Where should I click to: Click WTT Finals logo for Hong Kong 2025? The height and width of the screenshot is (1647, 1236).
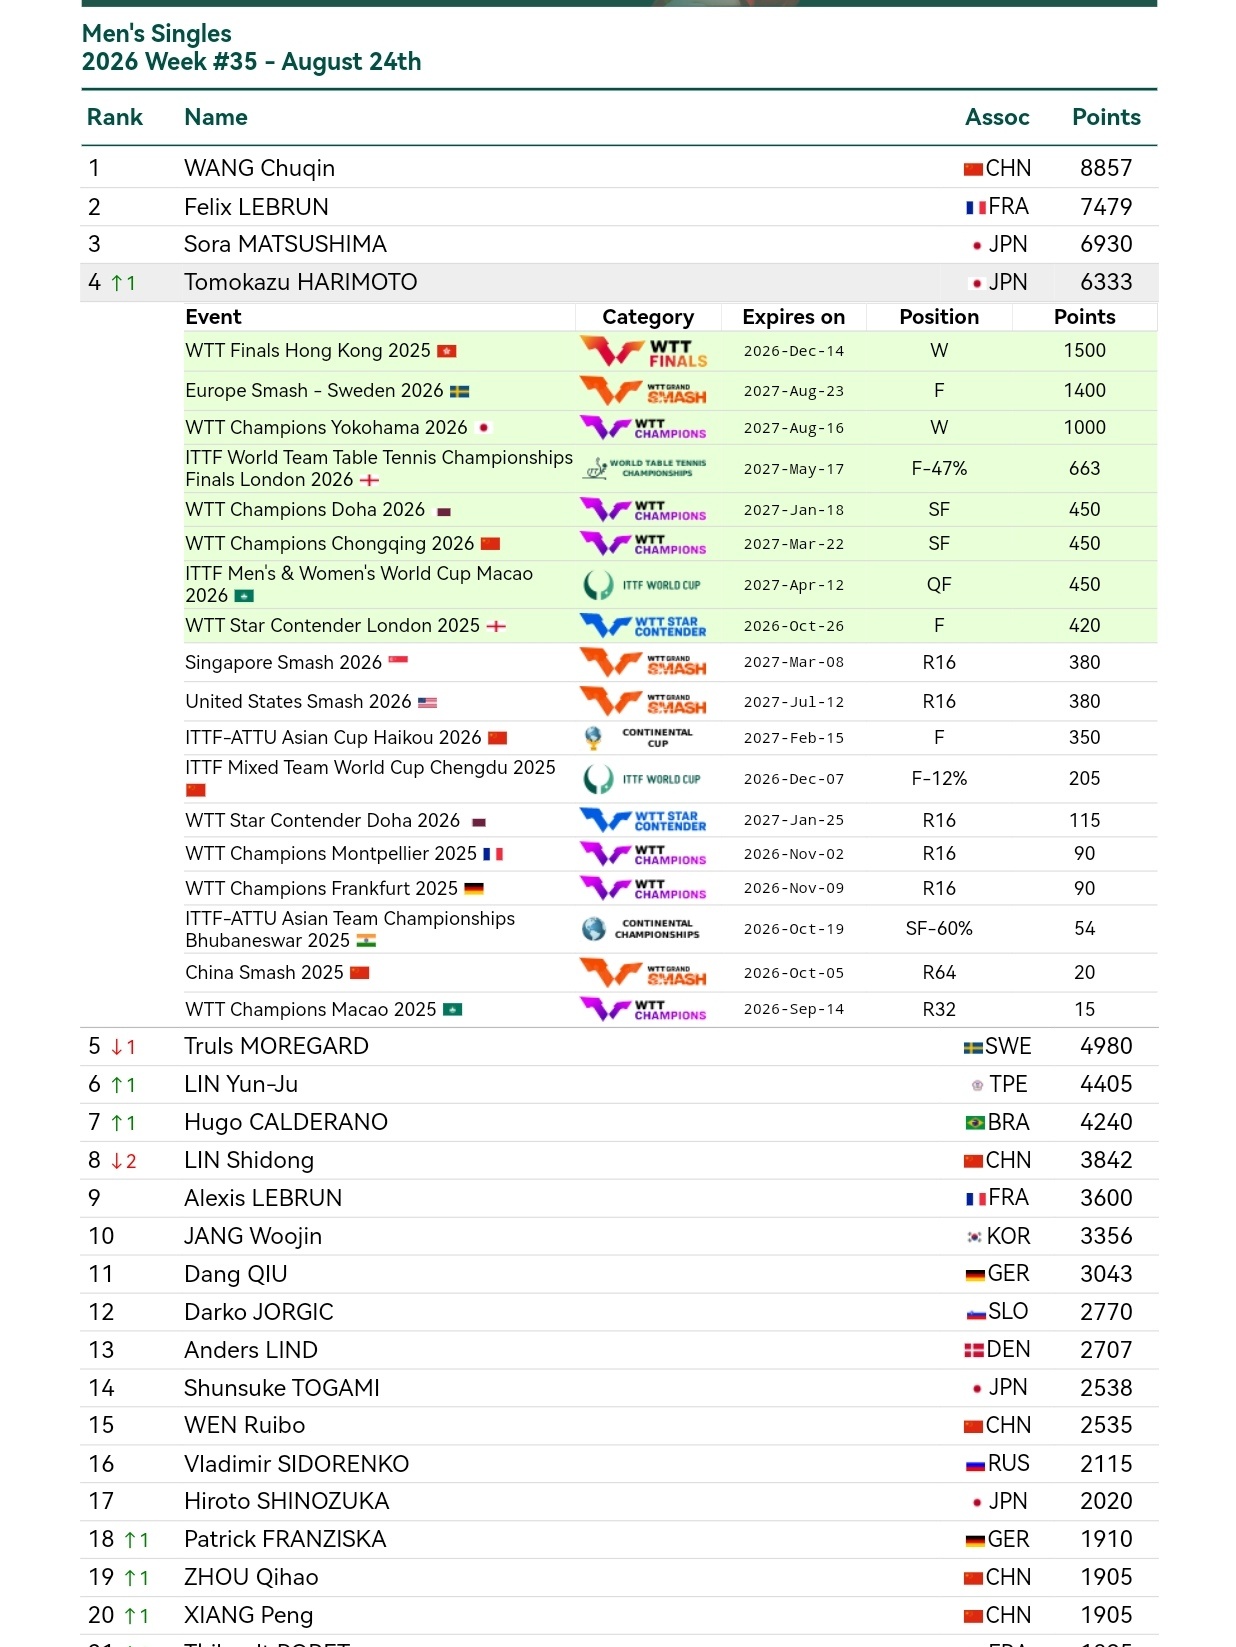[645, 352]
